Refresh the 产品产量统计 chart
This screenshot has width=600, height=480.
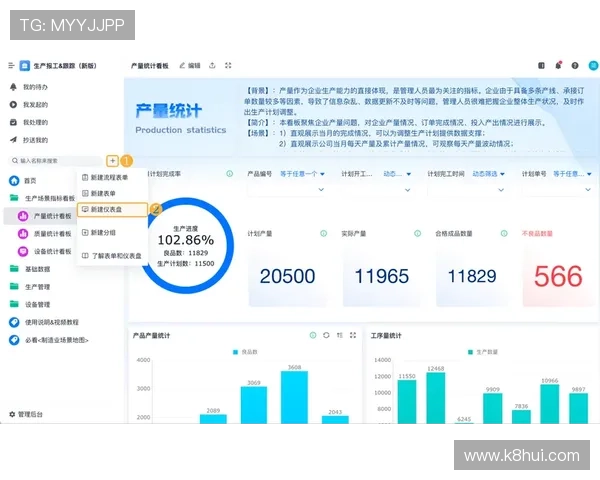tap(326, 335)
